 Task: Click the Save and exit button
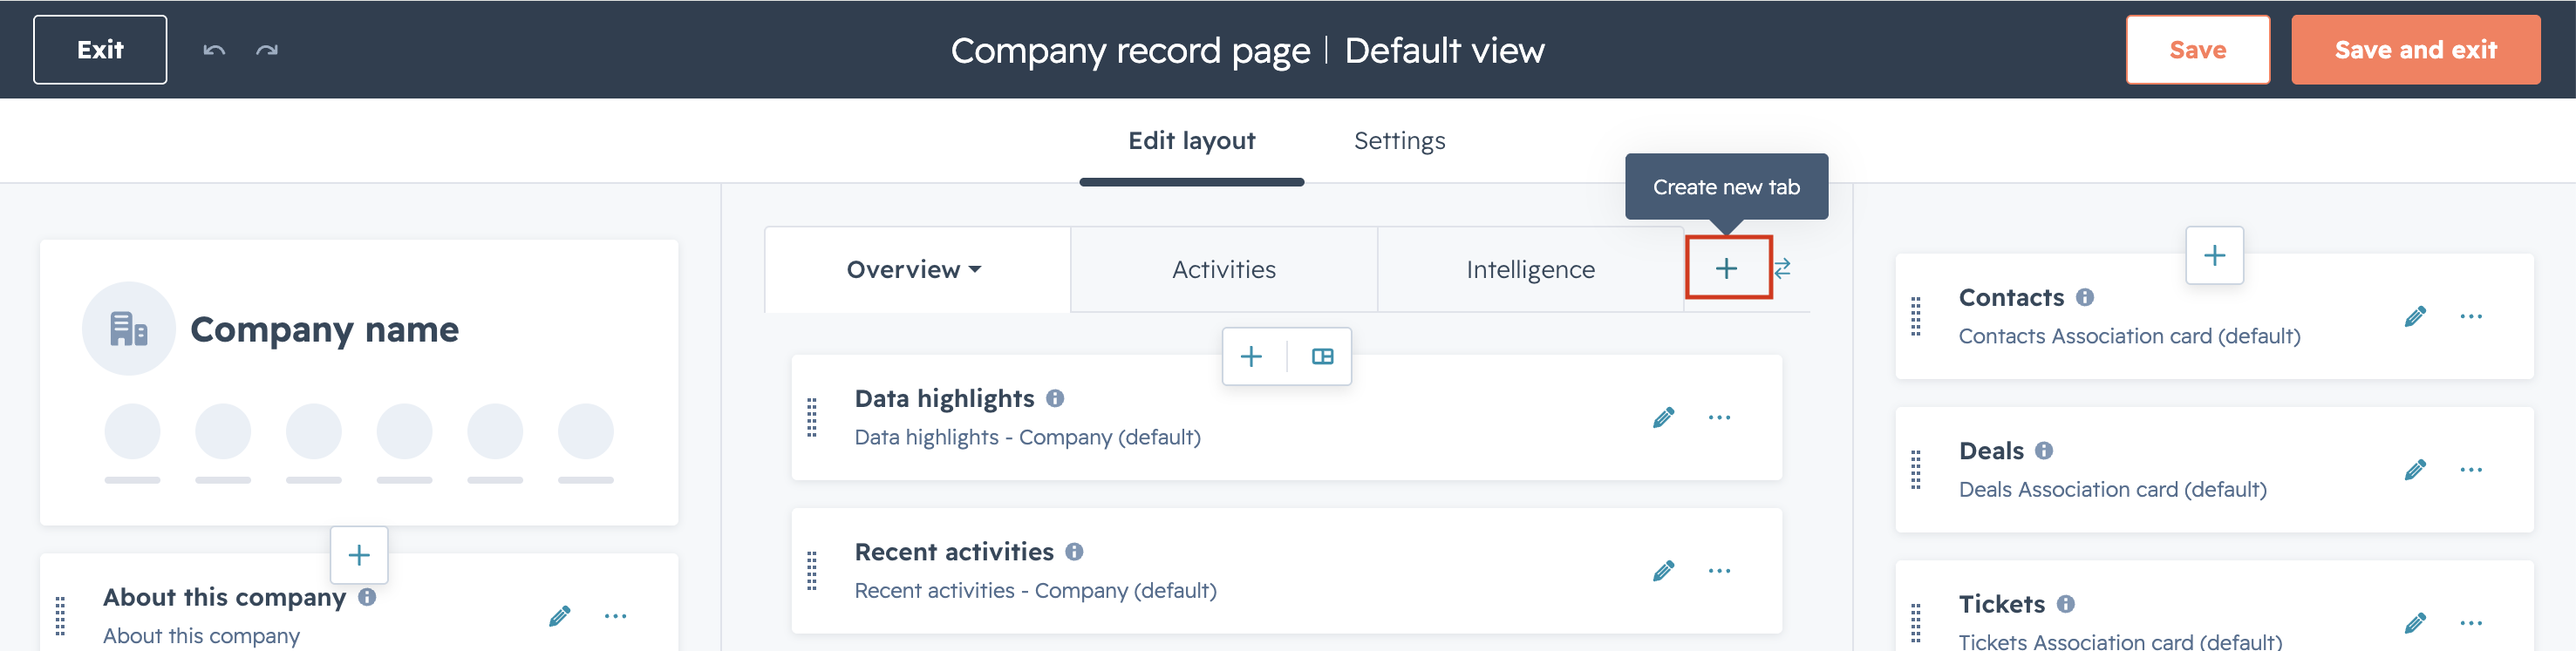point(2415,50)
